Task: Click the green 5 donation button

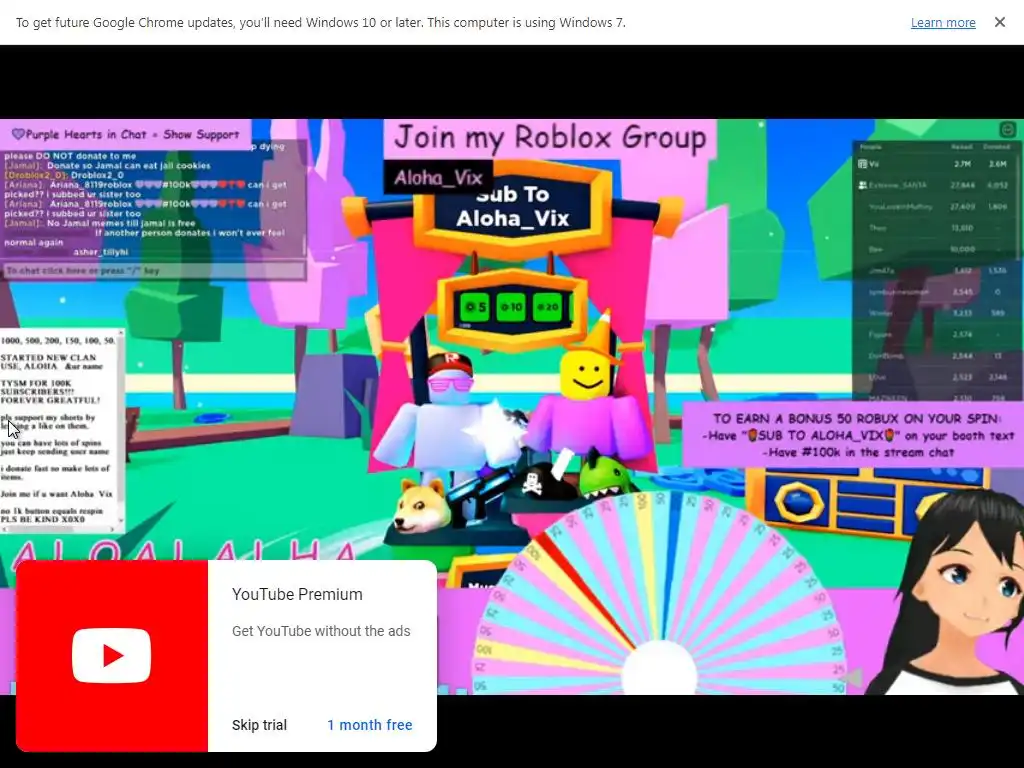Action: click(x=475, y=307)
